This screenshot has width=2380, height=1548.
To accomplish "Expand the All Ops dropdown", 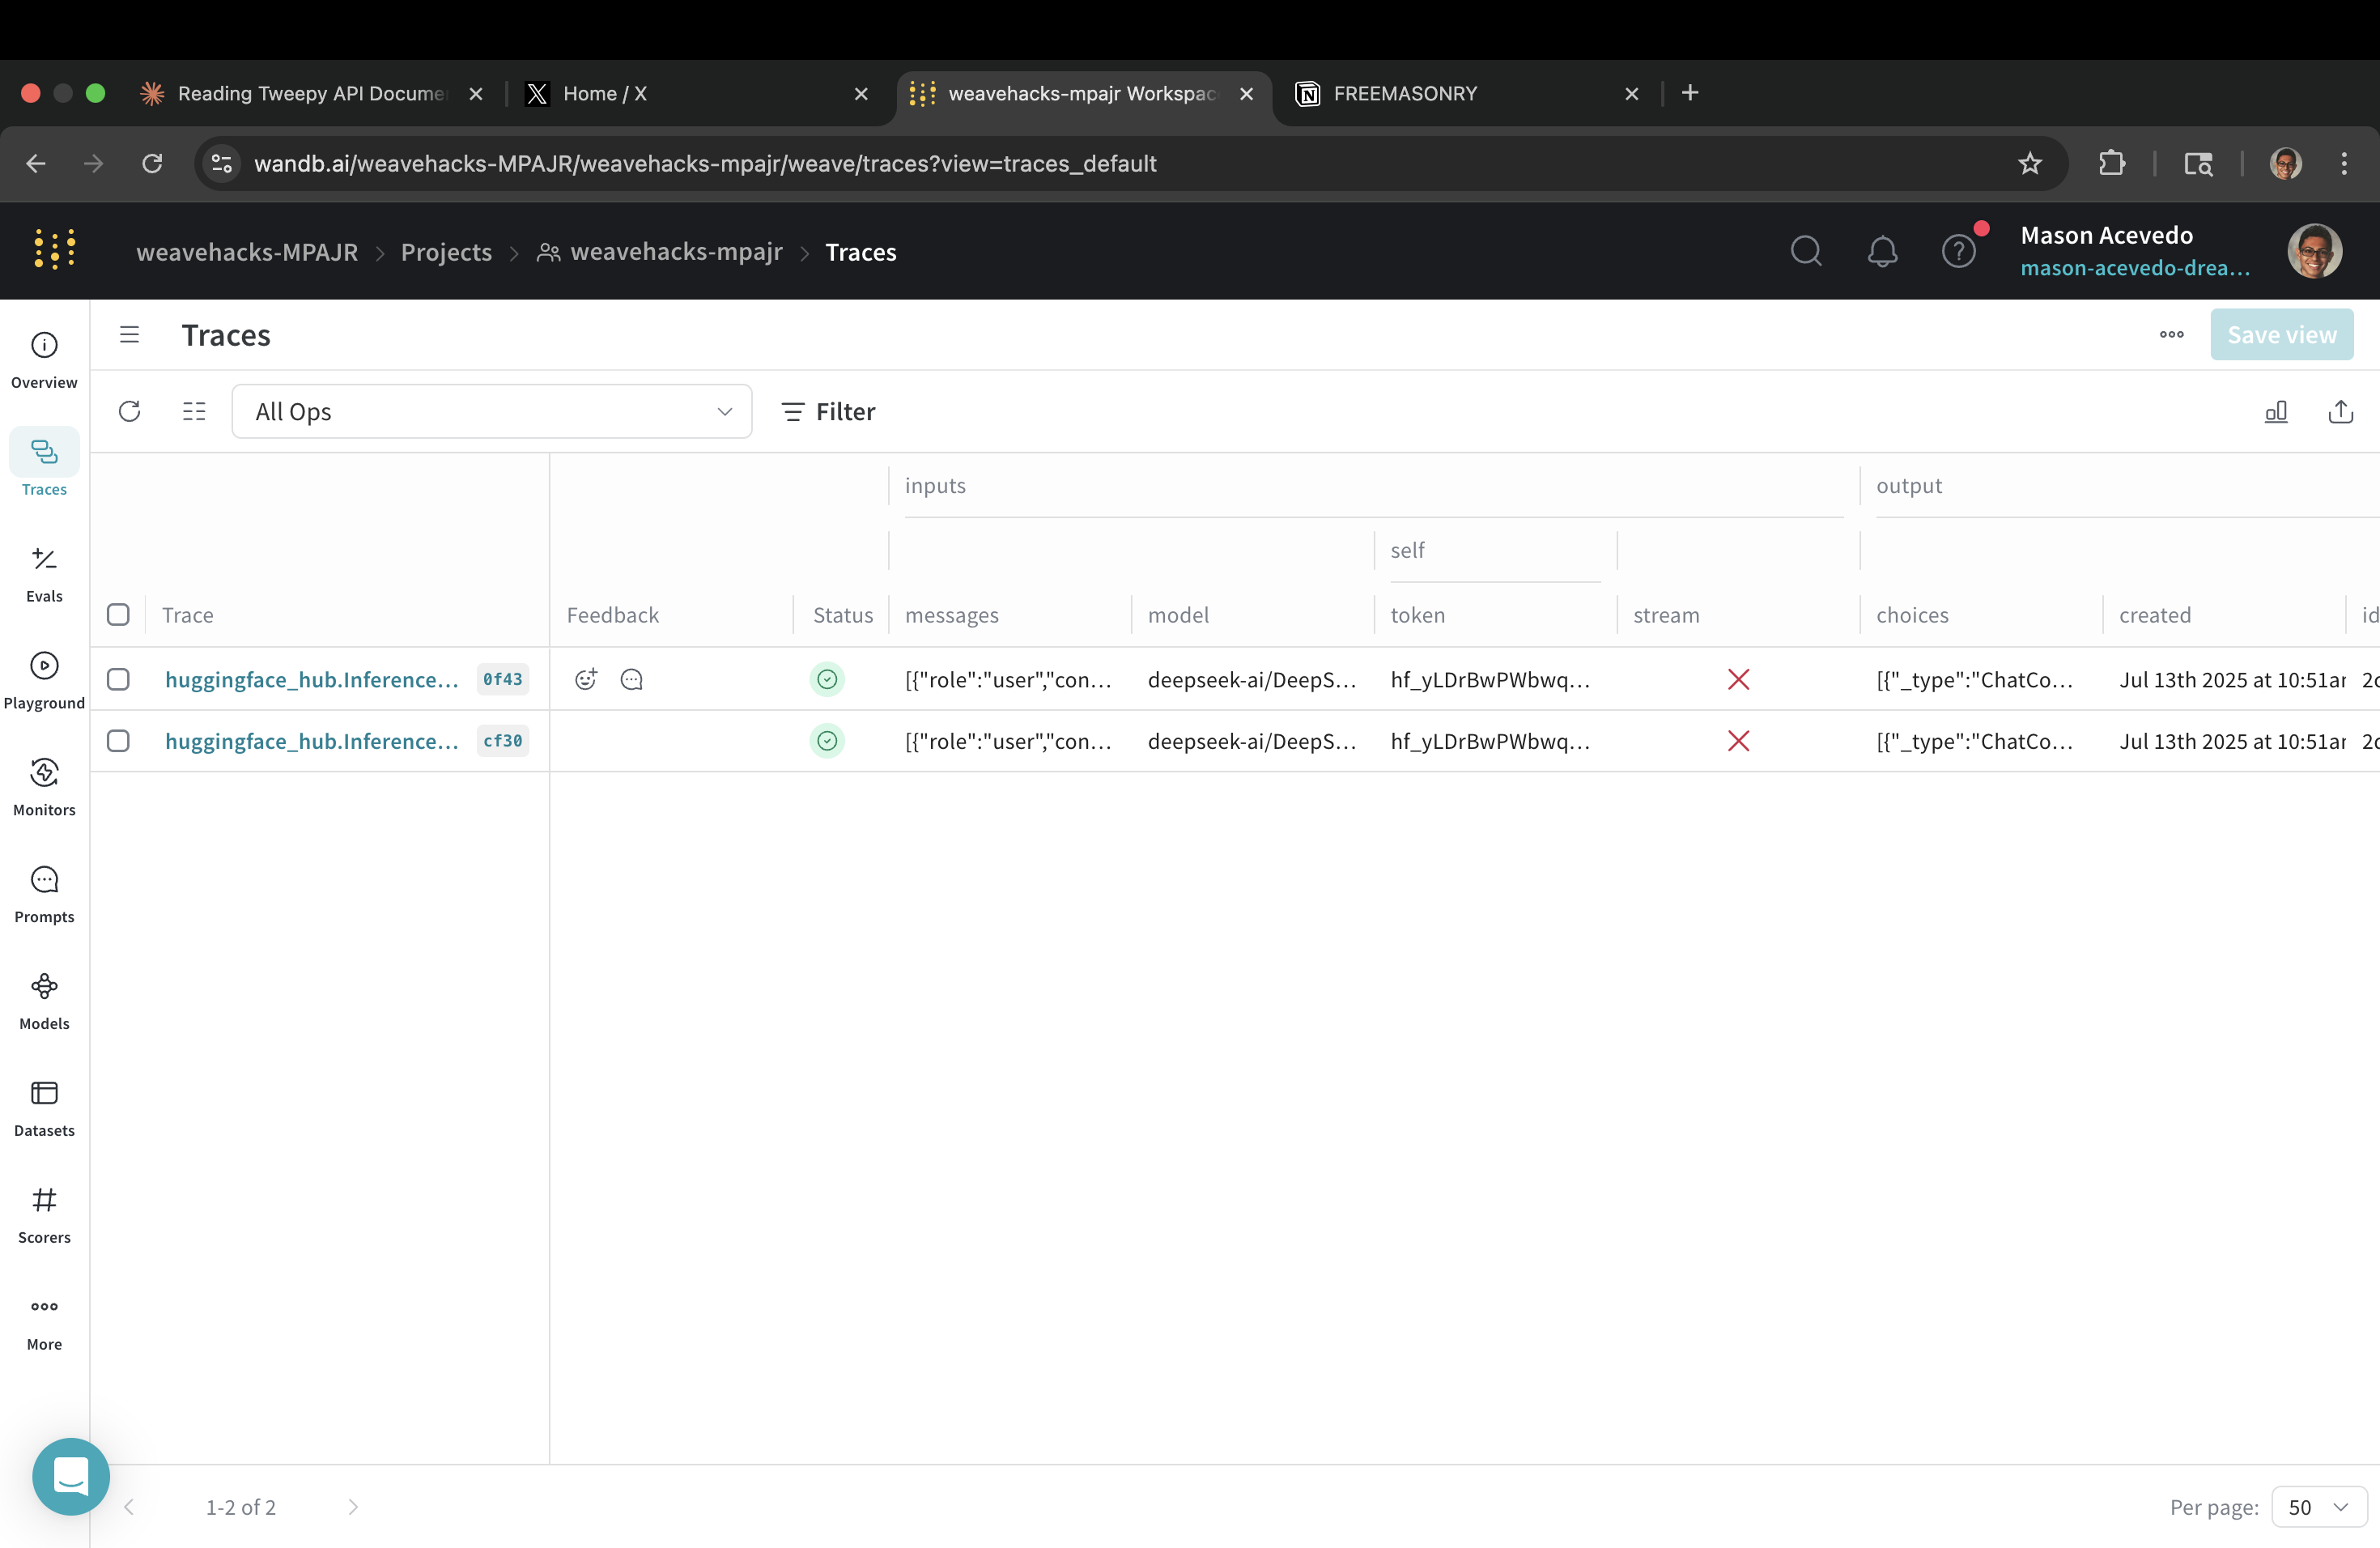I will coord(491,412).
